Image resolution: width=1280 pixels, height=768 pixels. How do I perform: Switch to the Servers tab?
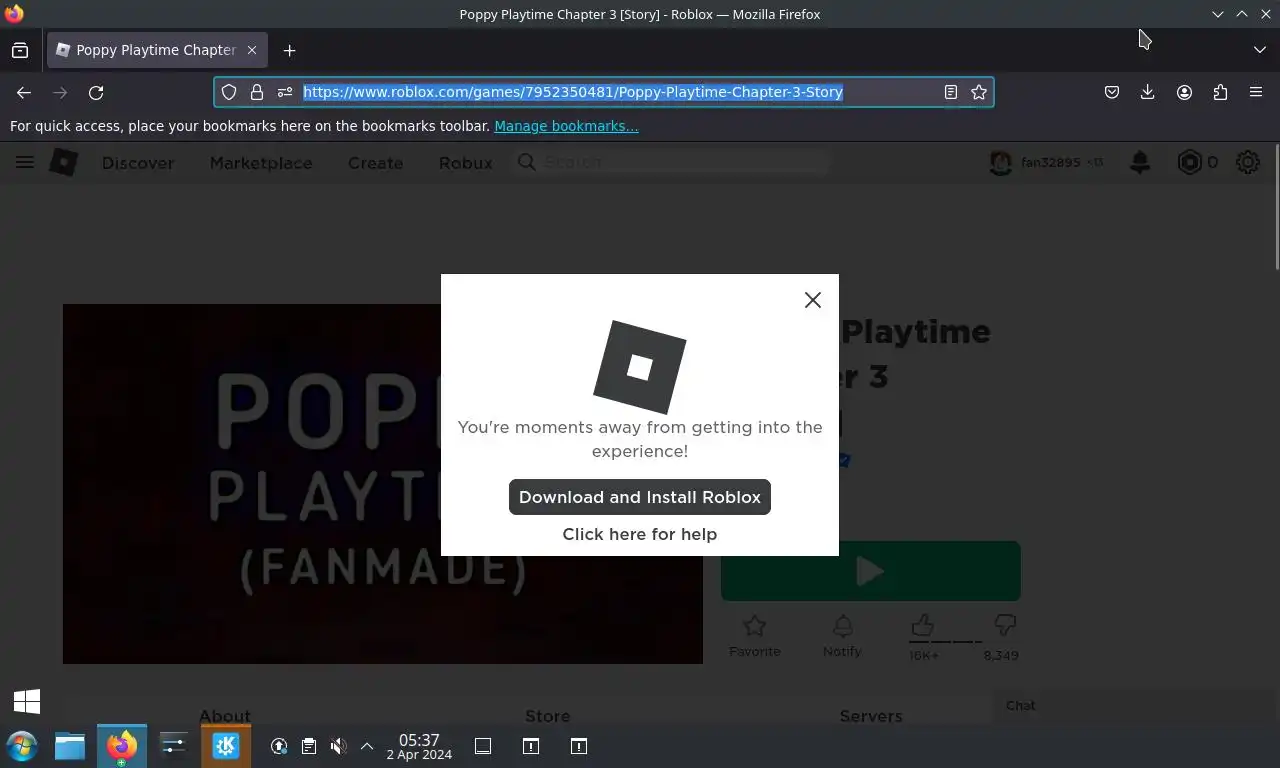point(871,715)
